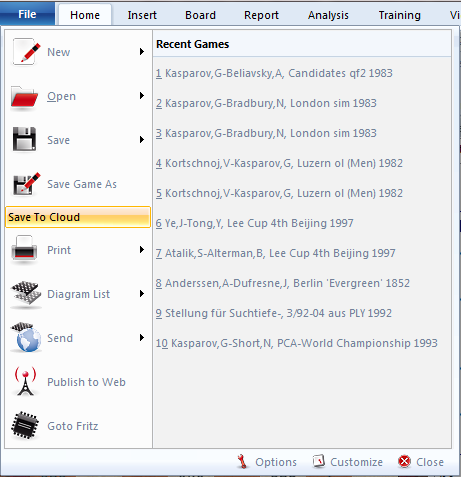Switch to the Insert ribbon tab

tap(142, 15)
